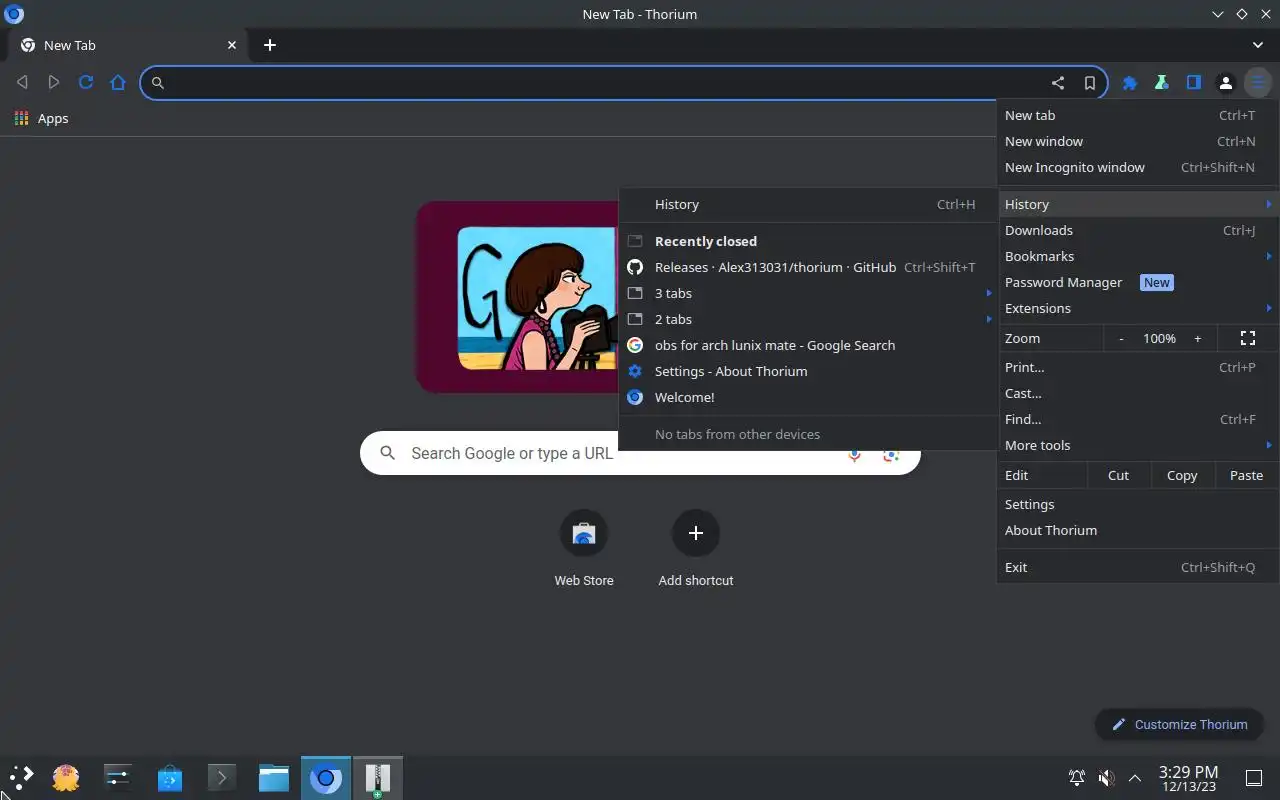Launch the terminal from the taskbar
Image resolution: width=1280 pixels, height=800 pixels.
point(222,777)
